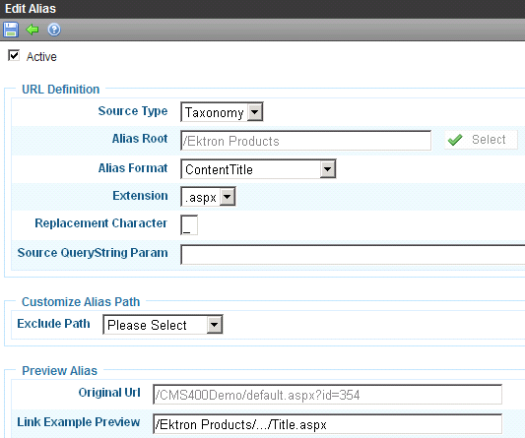Click the URL Definition section heading
This screenshot has height=438, width=525.
[x=61, y=89]
